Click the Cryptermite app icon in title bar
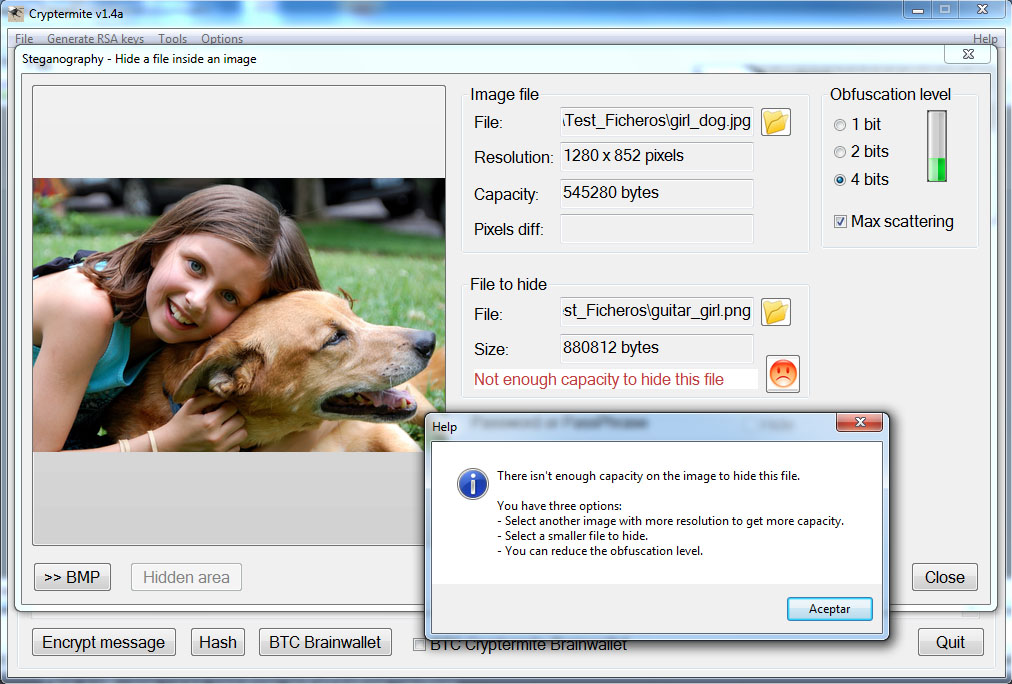This screenshot has height=684, width=1012. pos(15,13)
